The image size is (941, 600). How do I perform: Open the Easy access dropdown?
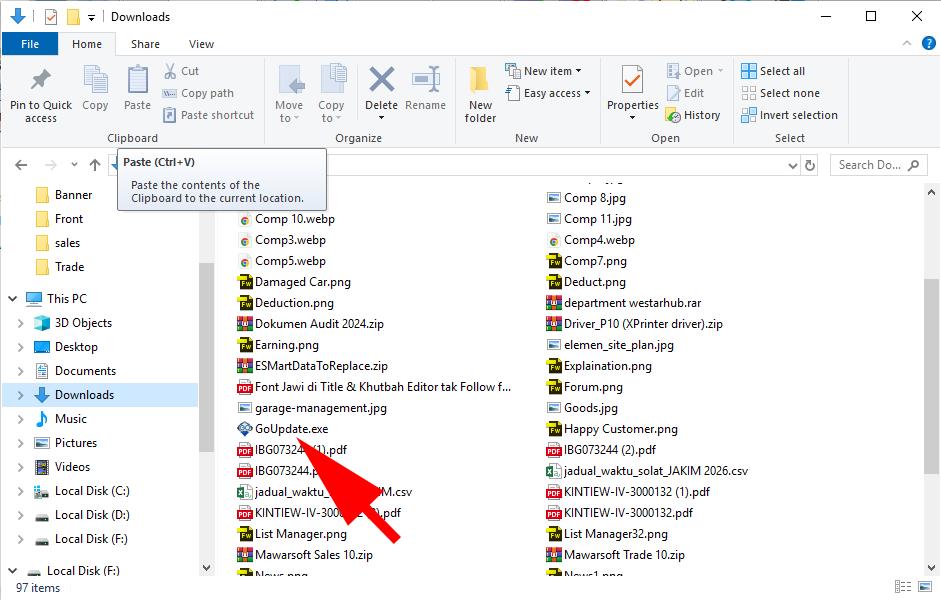[551, 93]
